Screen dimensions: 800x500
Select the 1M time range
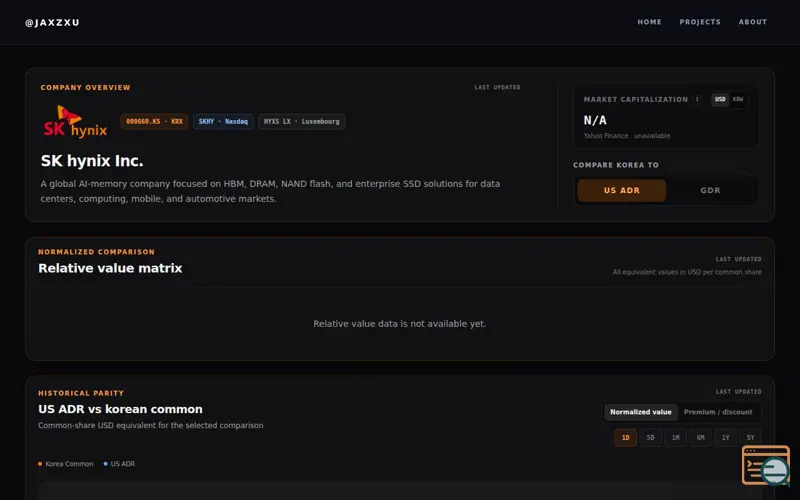pyautogui.click(x=676, y=438)
